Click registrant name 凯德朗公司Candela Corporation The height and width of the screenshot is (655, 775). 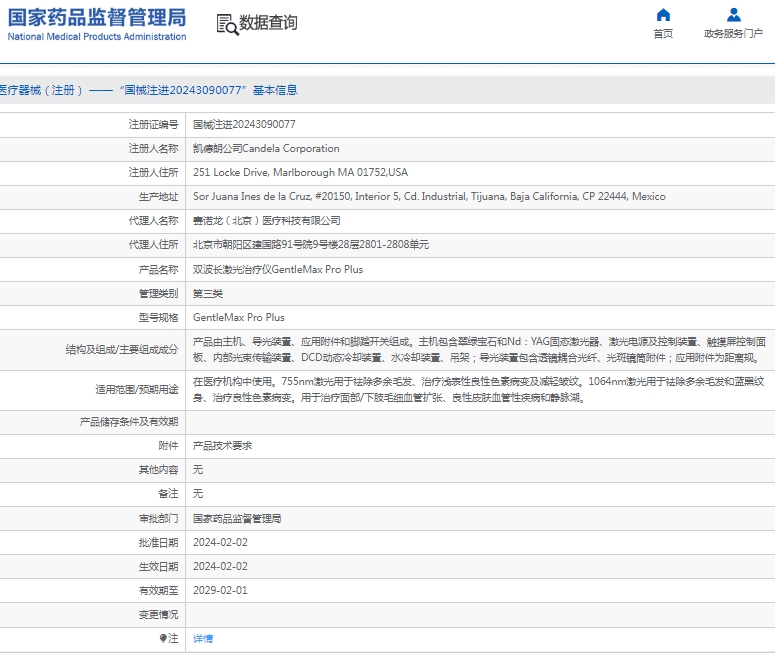(x=266, y=148)
